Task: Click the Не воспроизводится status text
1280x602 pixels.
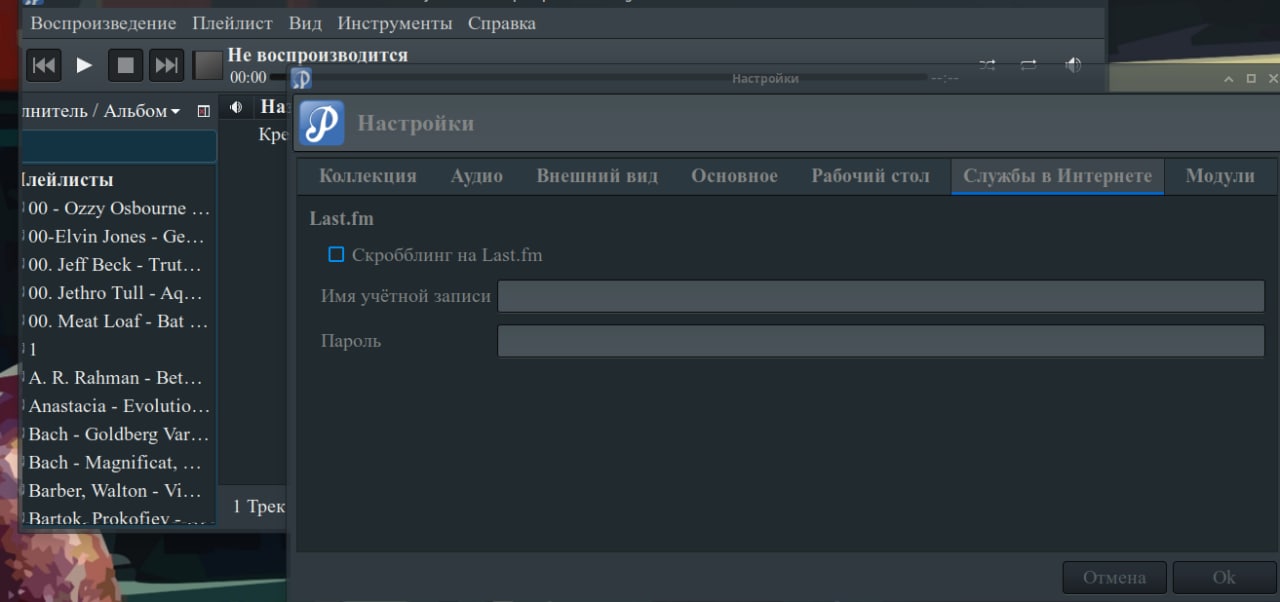Action: (318, 55)
